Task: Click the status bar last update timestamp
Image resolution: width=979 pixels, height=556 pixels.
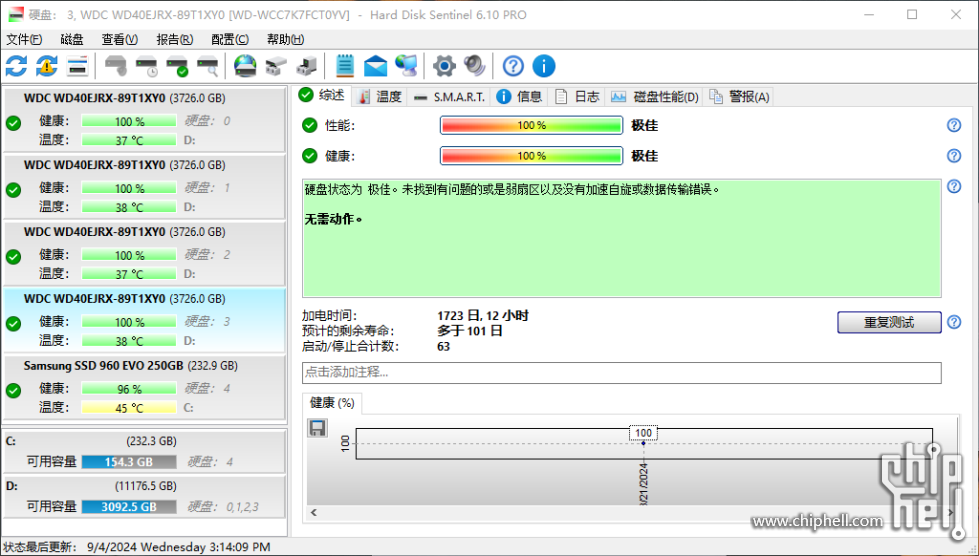Action: pyautogui.click(x=179, y=547)
